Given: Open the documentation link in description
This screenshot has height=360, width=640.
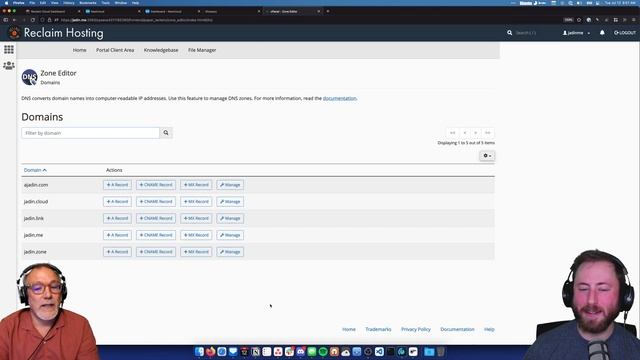Looking at the screenshot, I should pos(340,98).
